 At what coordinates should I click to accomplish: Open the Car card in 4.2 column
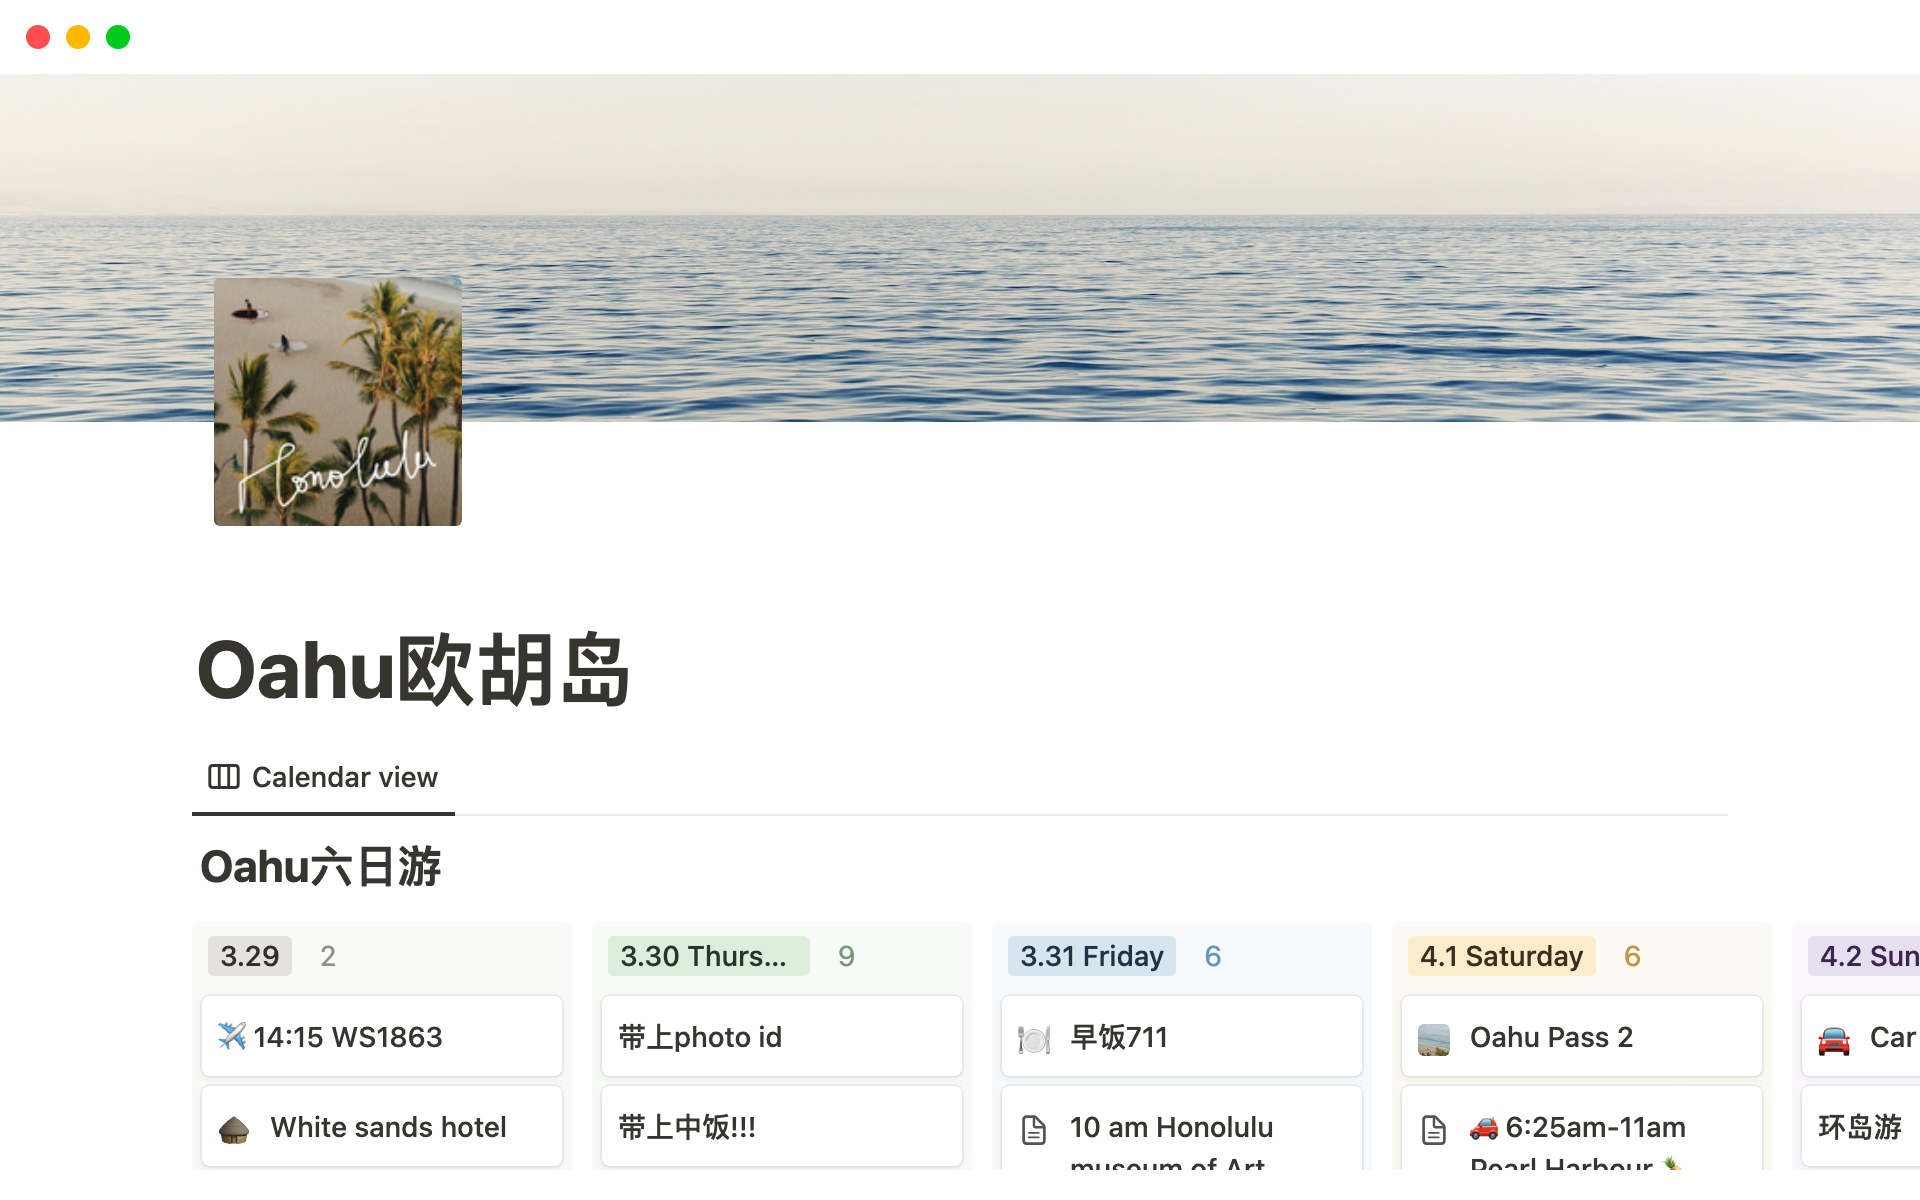click(1861, 1036)
